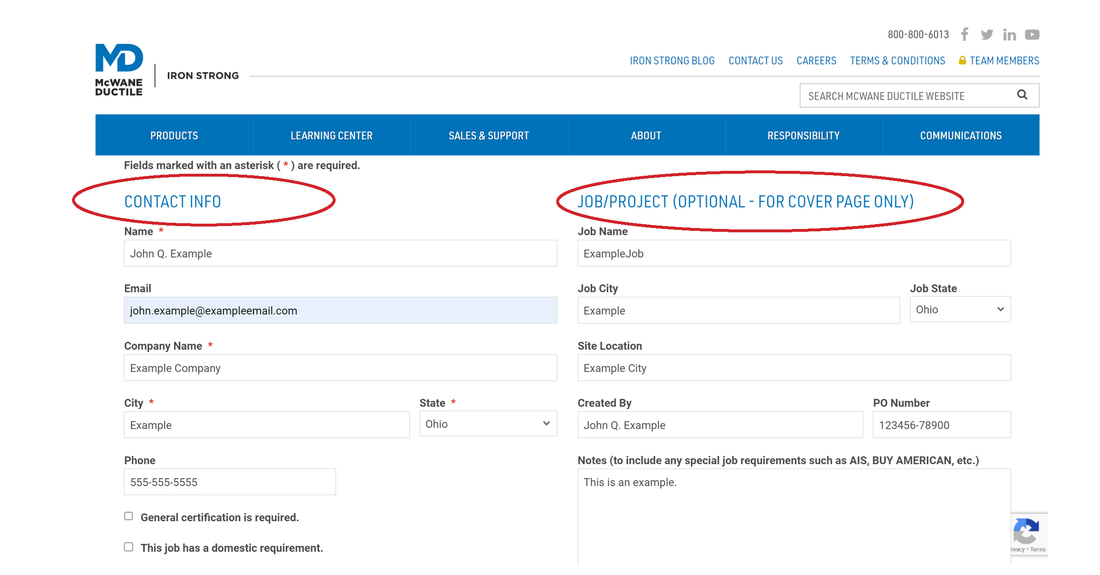
Task: Click inside the Notes text area
Action: [793, 515]
